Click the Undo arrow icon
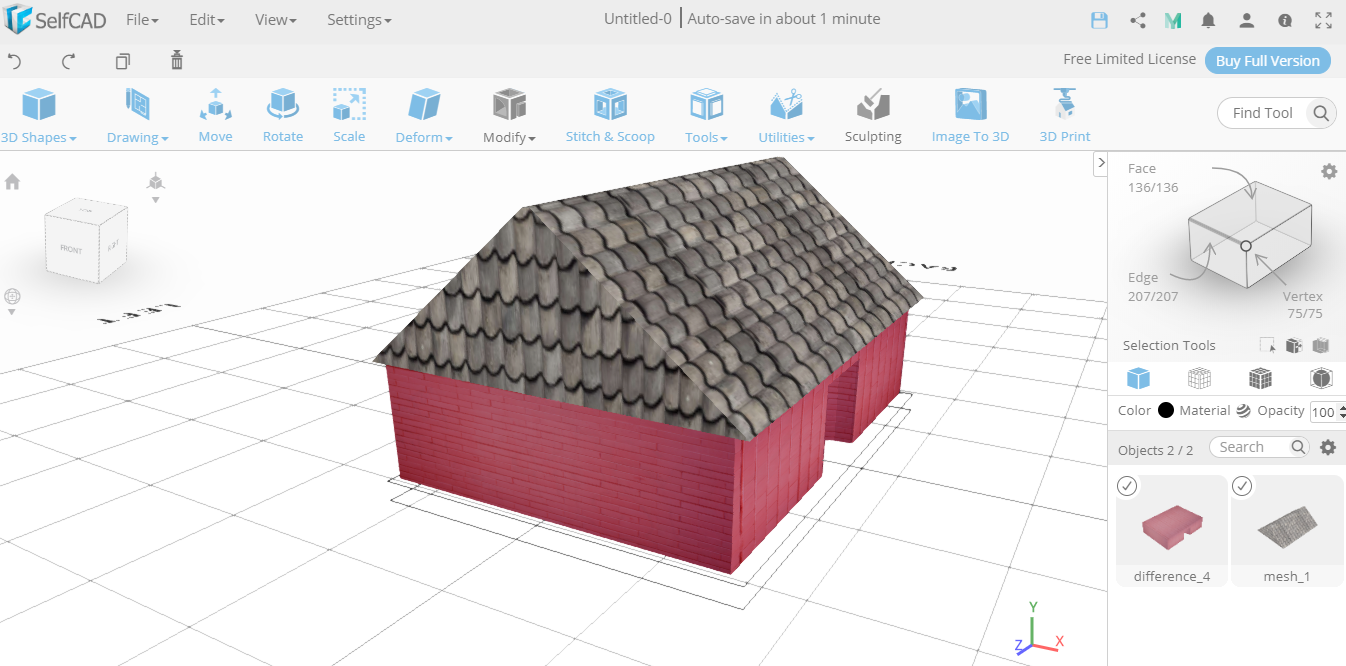Viewport: 1346px width, 666px height. click(x=14, y=61)
